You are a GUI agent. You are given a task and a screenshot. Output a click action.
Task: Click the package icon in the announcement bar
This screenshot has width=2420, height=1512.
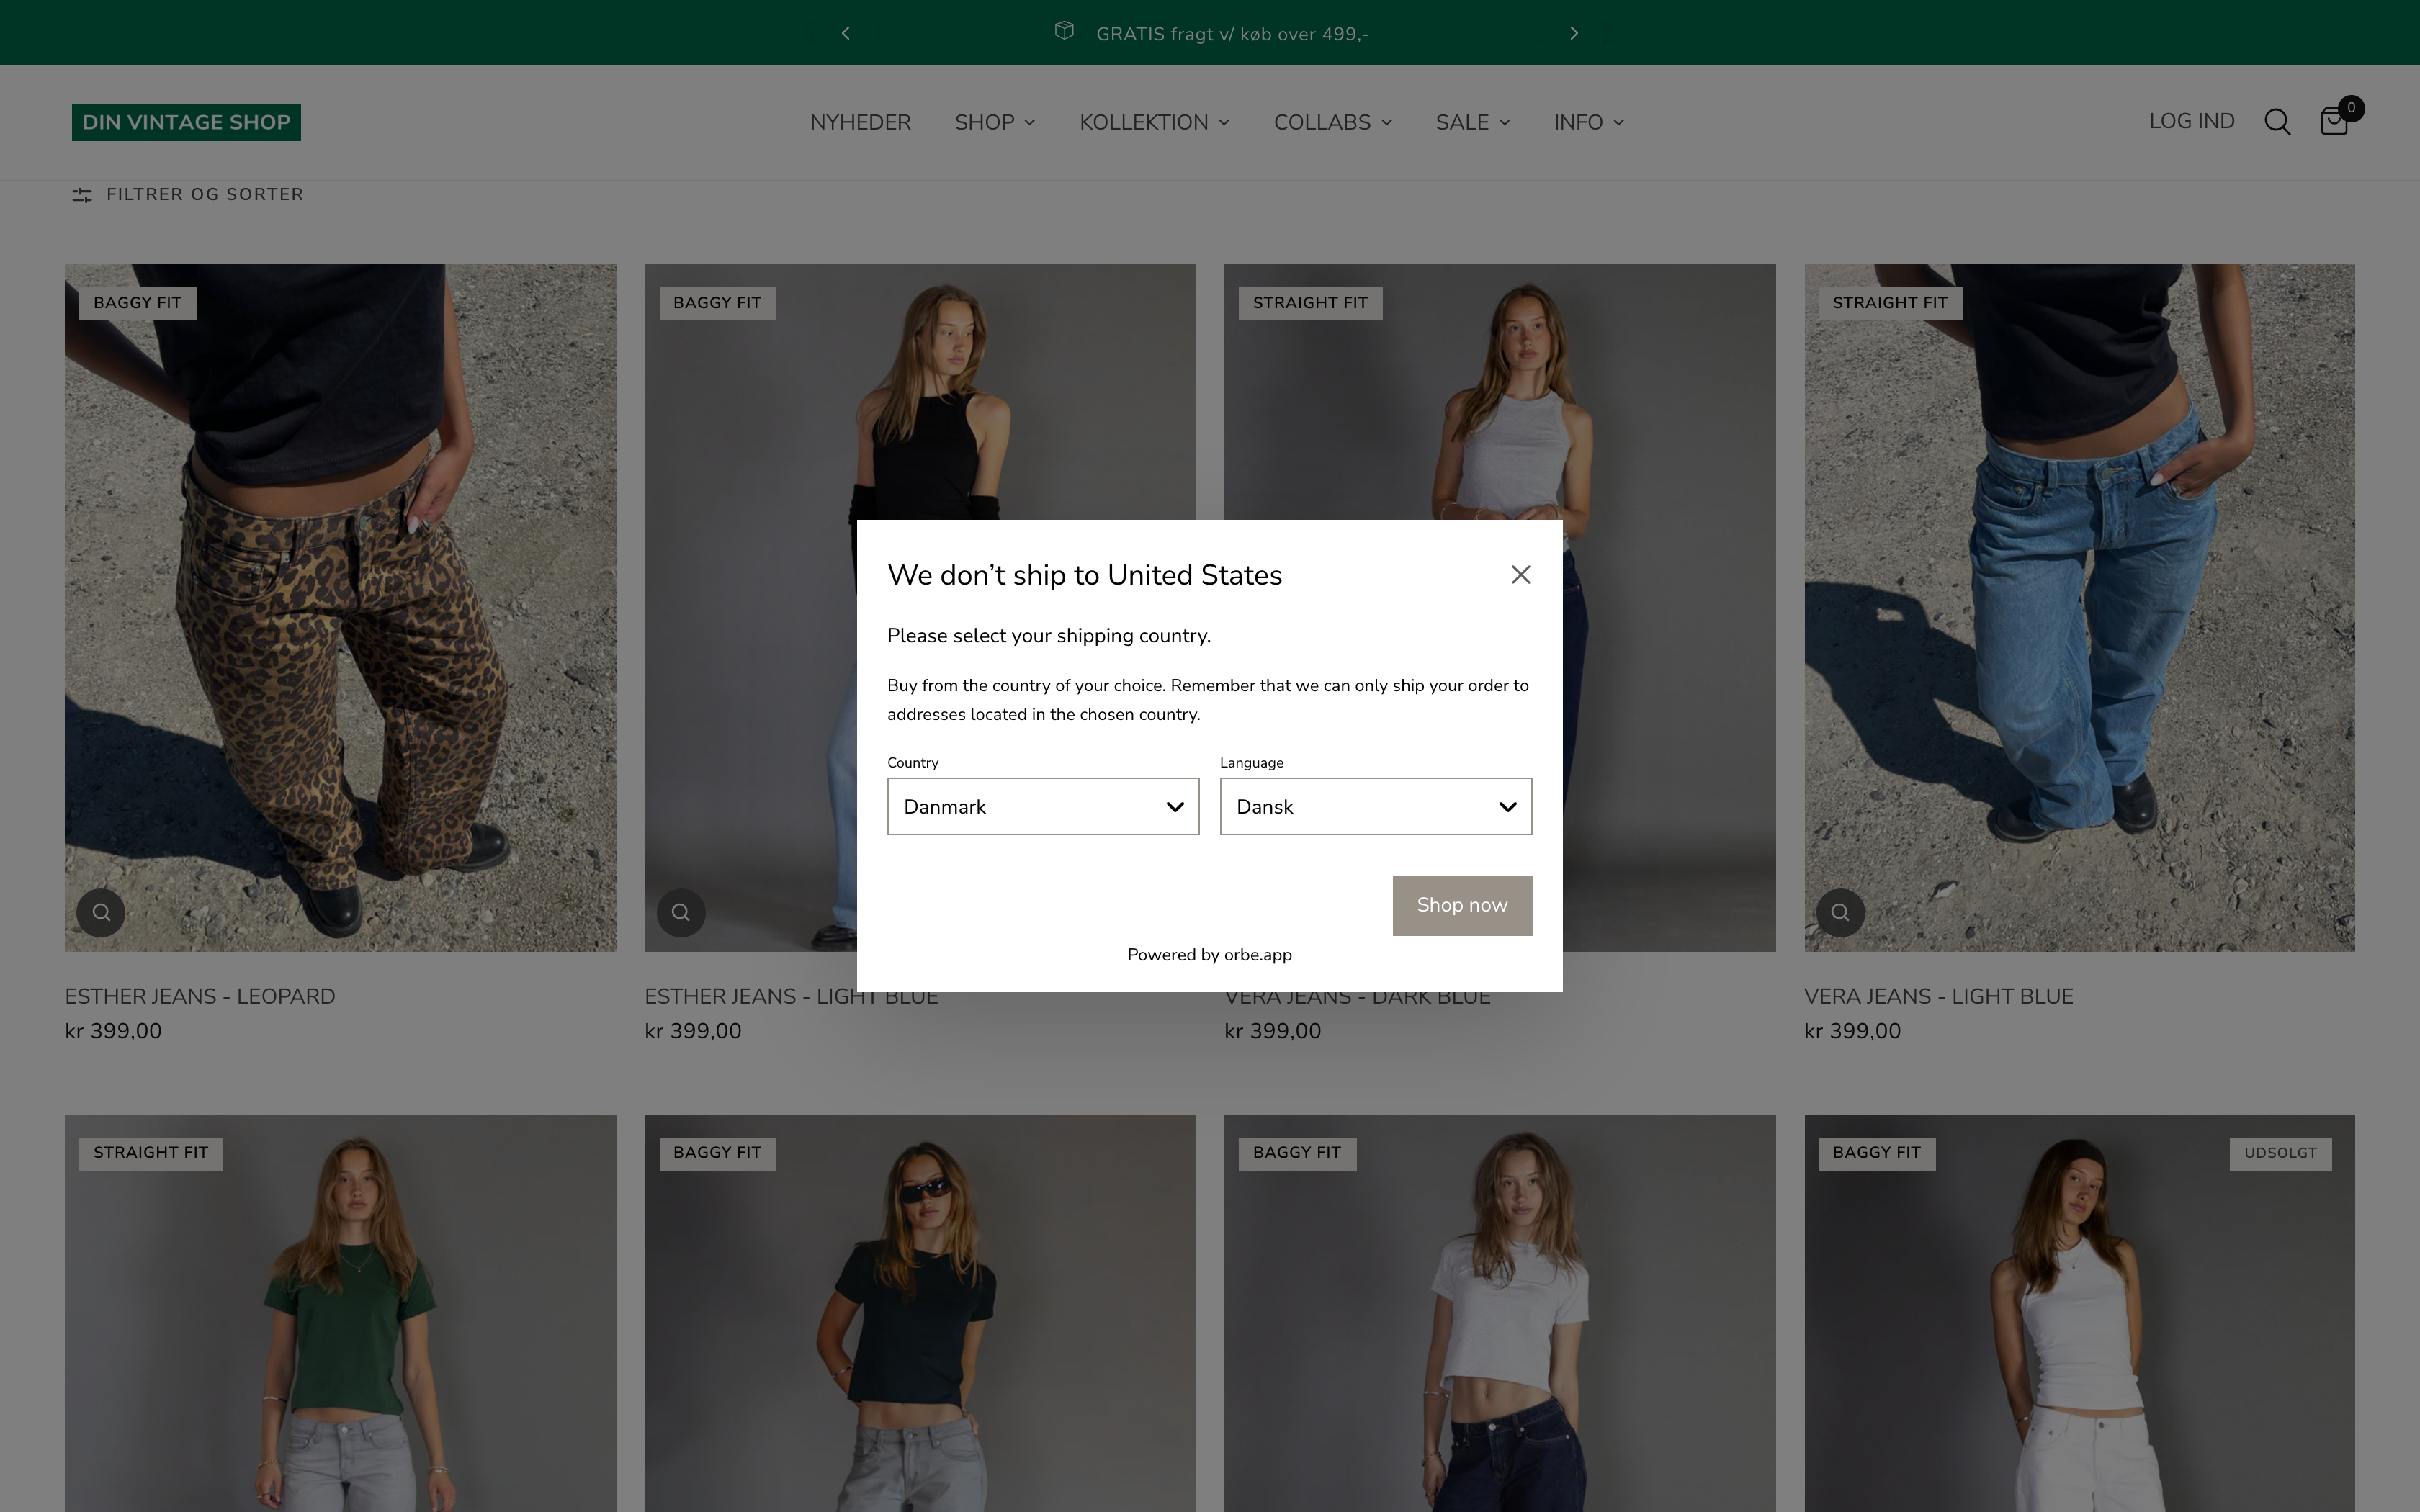(x=1063, y=32)
